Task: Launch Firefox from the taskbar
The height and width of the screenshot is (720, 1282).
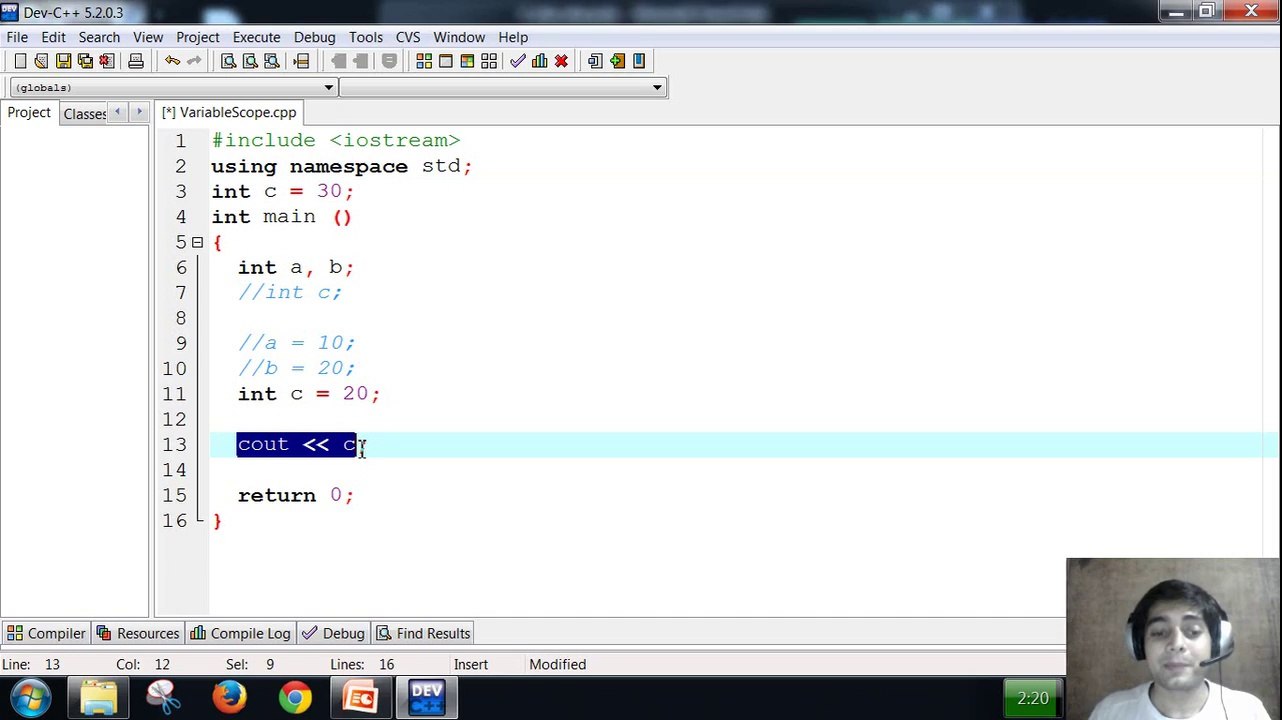Action: 230,697
